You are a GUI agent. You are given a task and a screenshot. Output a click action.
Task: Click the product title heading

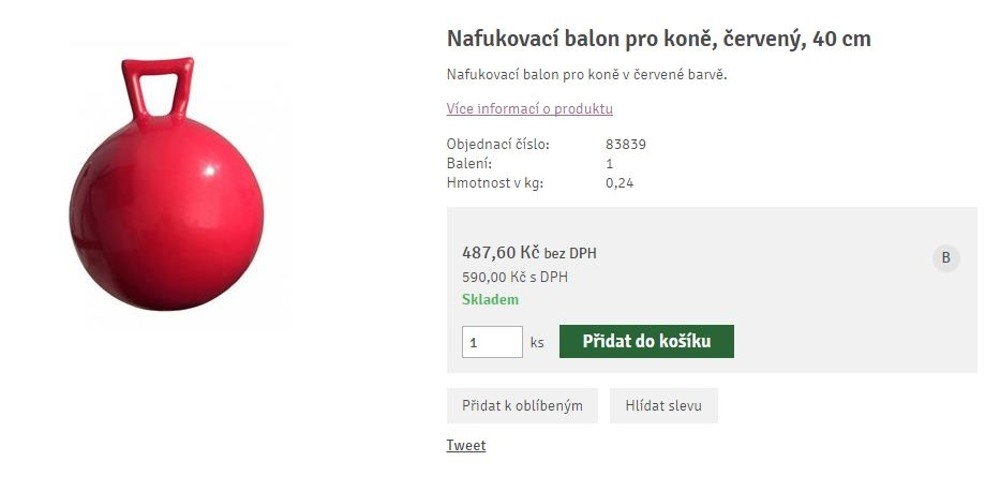pyautogui.click(x=658, y=39)
